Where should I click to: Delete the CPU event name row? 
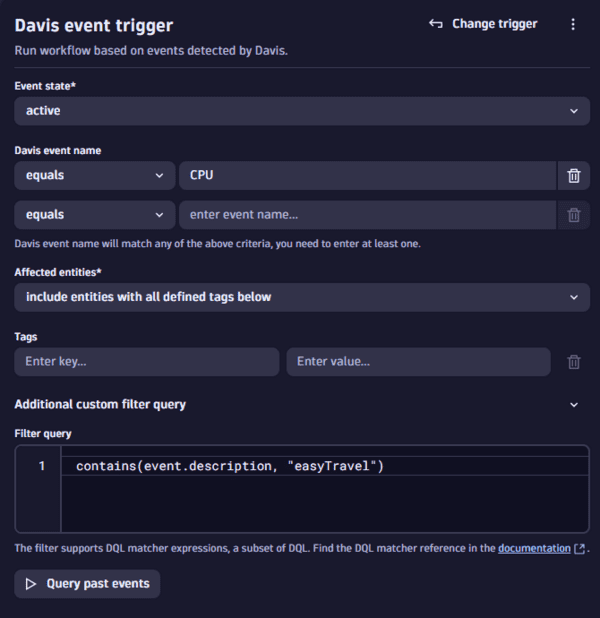coord(574,176)
